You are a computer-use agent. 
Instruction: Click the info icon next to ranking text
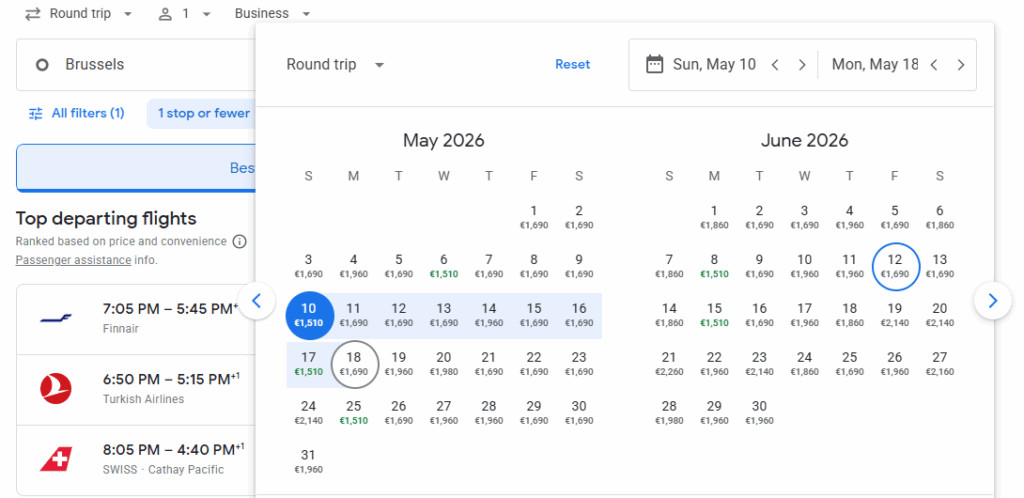239,242
